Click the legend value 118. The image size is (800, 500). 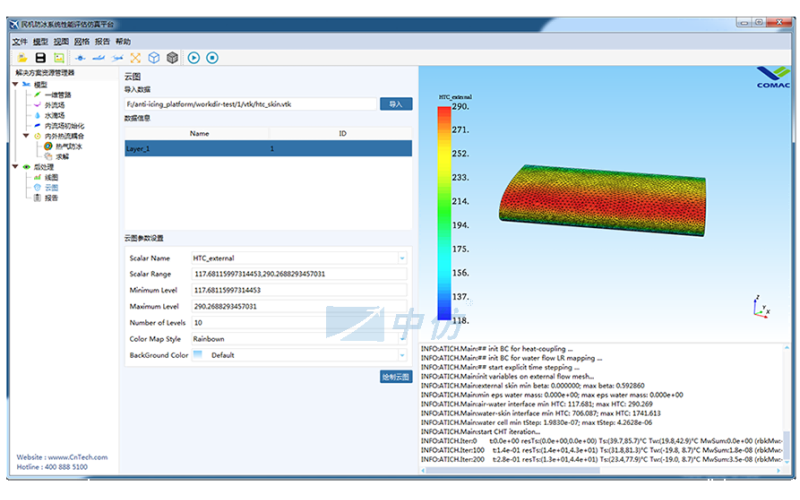(460, 320)
